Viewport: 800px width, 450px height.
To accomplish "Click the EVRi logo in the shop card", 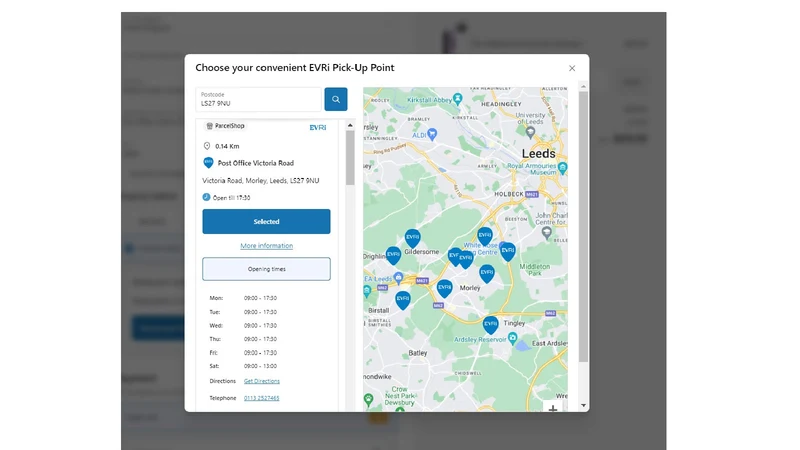I will click(x=317, y=128).
